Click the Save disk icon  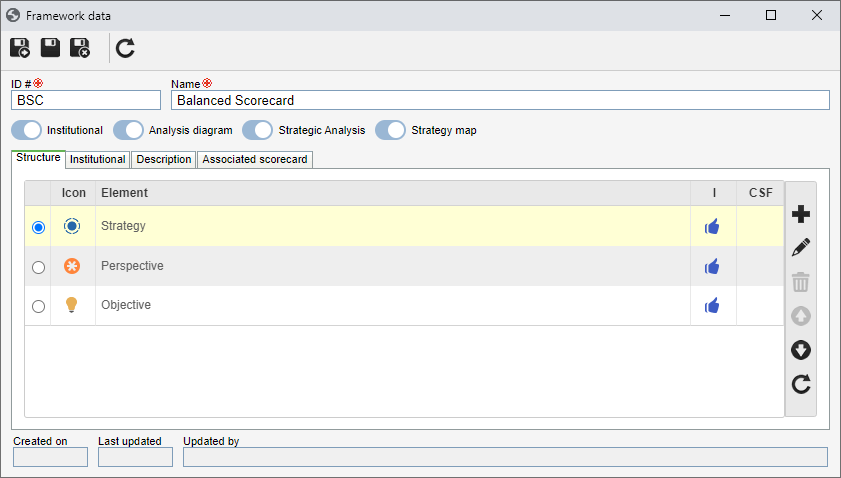tap(50, 48)
